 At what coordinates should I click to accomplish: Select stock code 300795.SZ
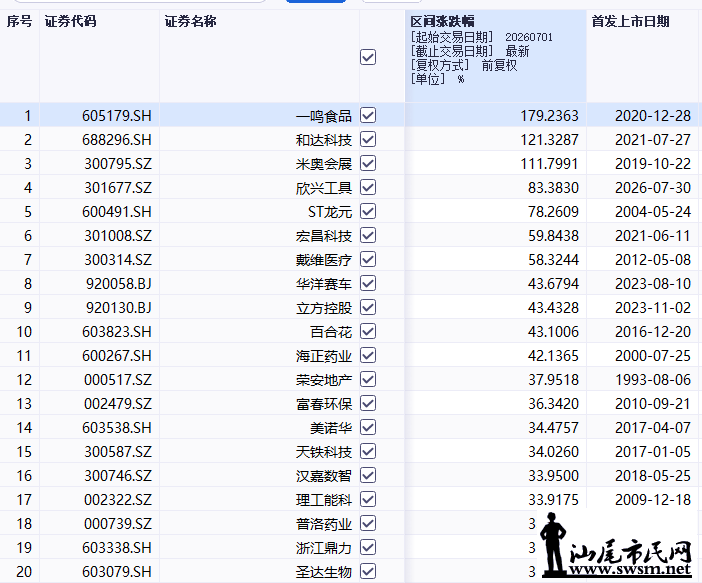point(118,164)
